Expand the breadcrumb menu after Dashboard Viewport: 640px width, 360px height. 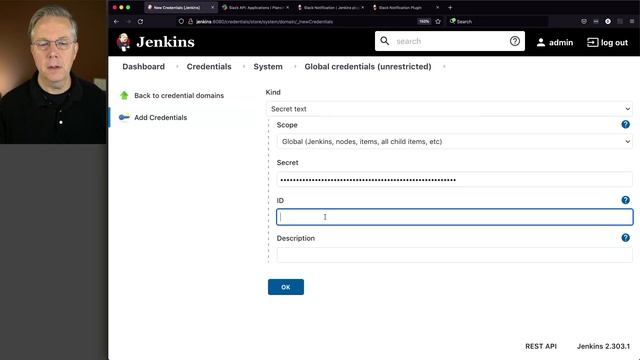tap(177, 67)
